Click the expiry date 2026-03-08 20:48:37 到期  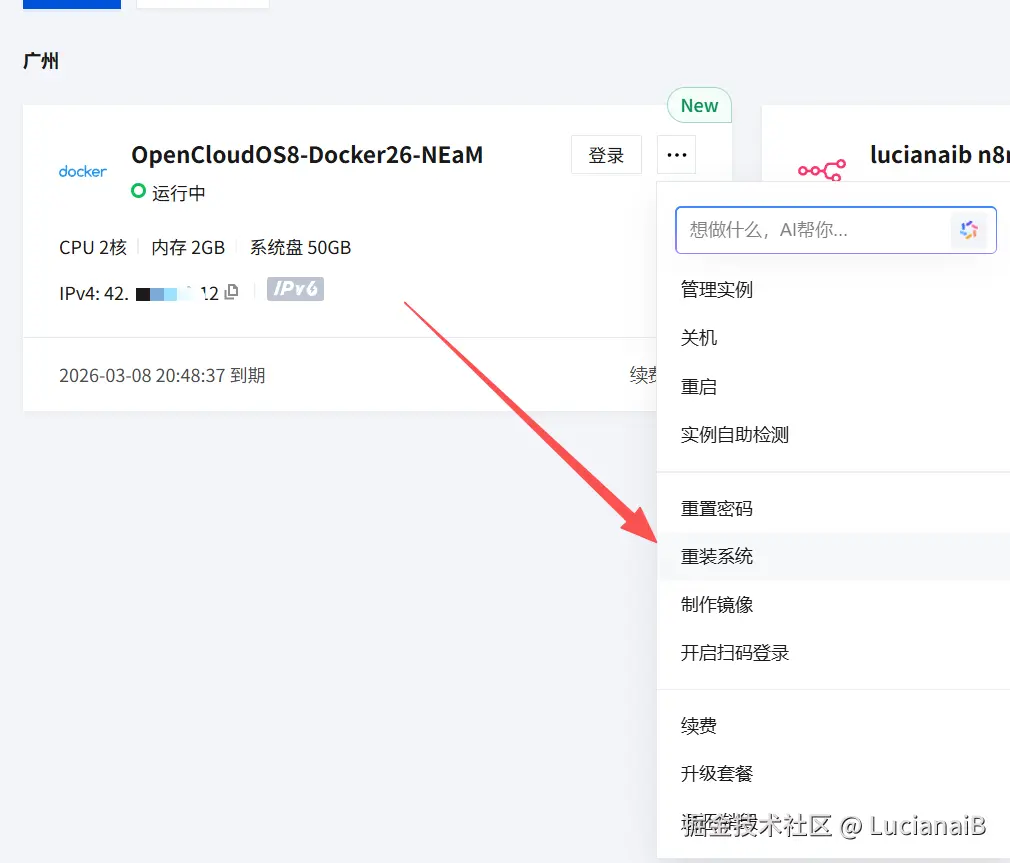tap(162, 375)
